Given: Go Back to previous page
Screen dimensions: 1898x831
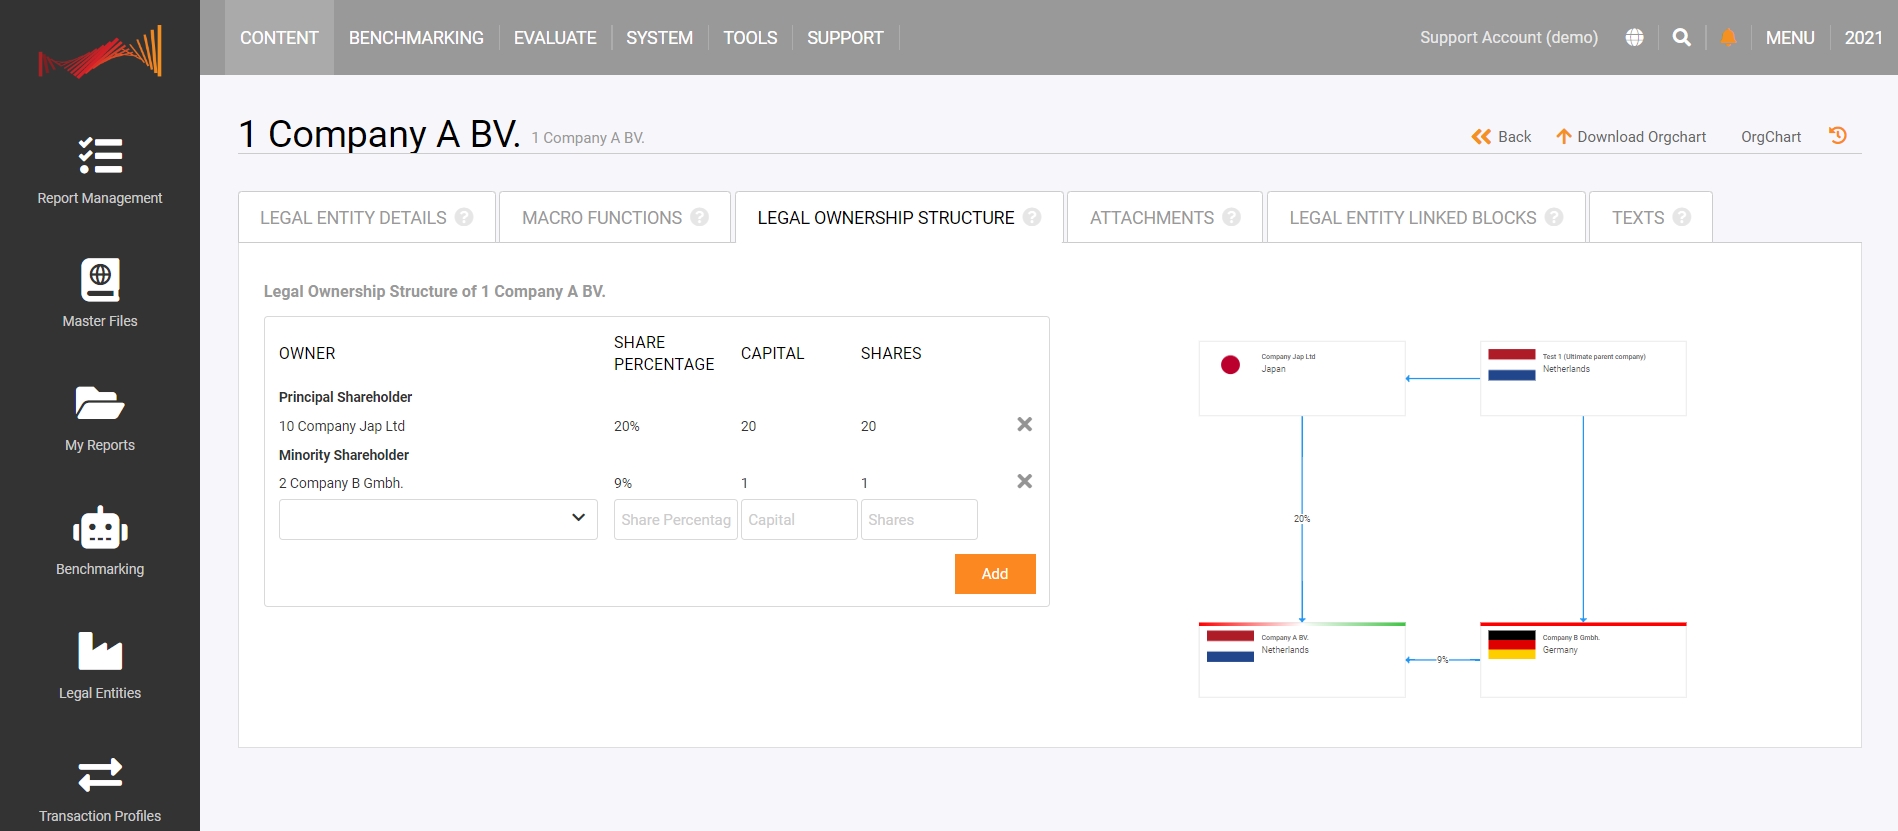Looking at the screenshot, I should pos(1501,136).
